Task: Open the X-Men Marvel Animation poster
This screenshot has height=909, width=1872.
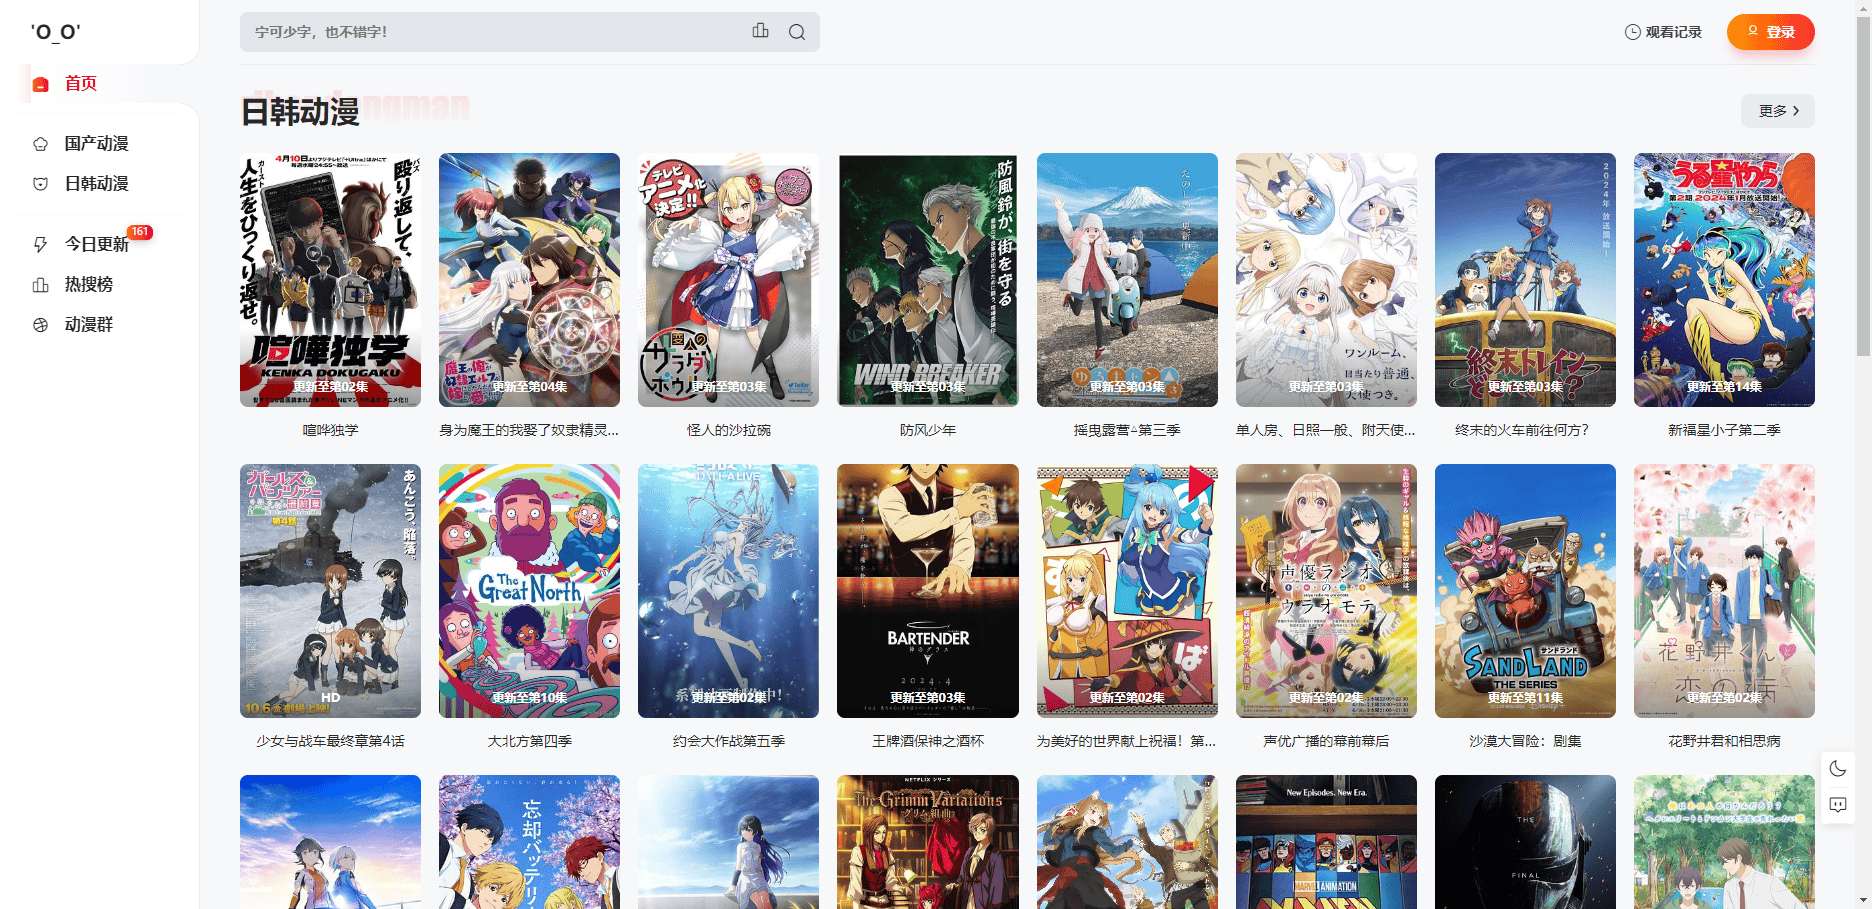Action: tap(1326, 842)
